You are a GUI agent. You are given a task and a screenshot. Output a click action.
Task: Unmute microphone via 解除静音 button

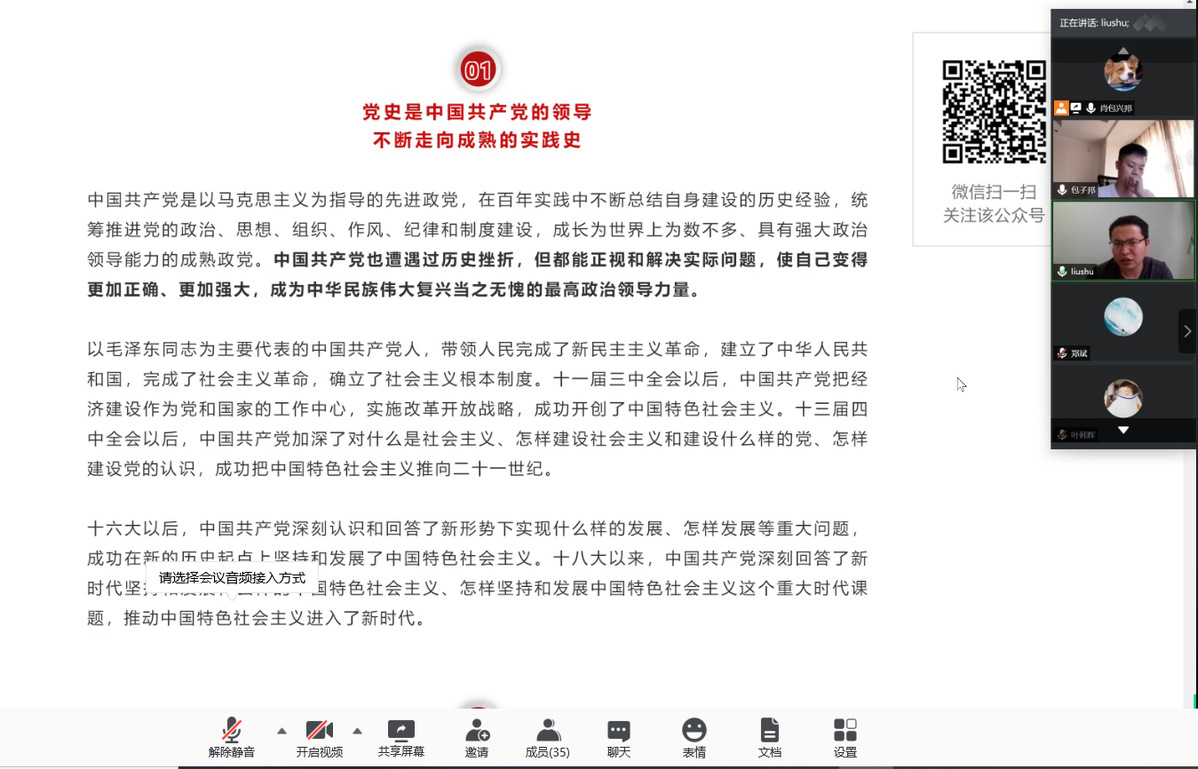click(232, 738)
